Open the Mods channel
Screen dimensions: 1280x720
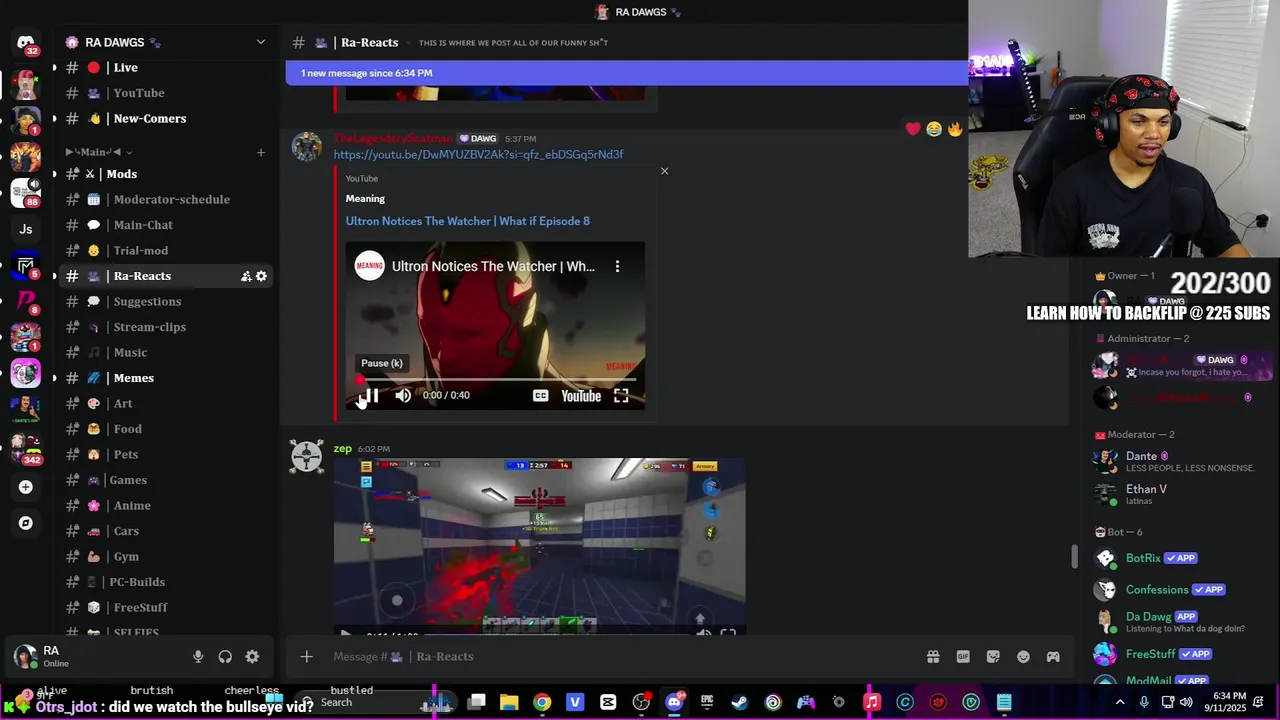(x=166, y=174)
